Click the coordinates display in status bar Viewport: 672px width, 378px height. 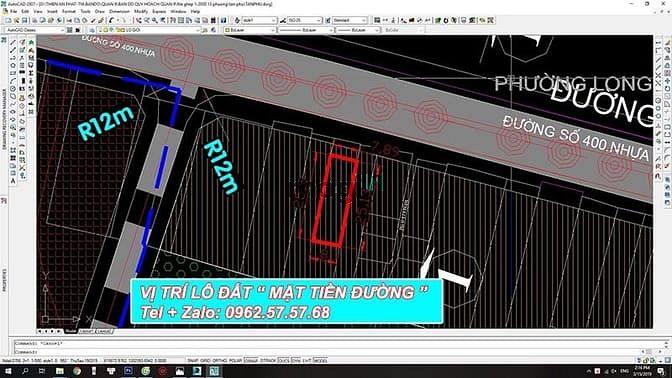click(135, 360)
